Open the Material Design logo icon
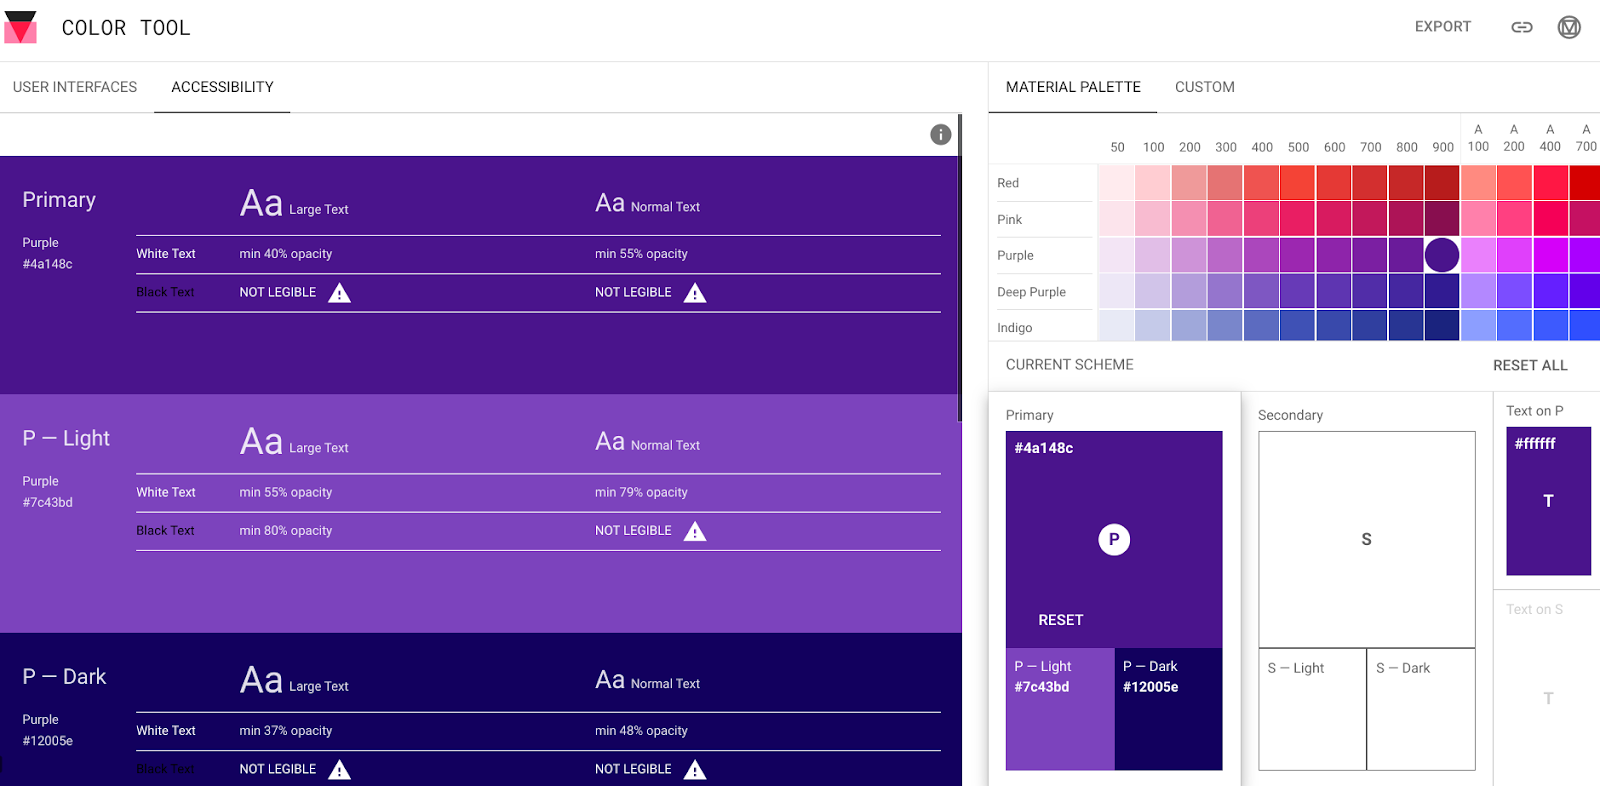This screenshot has width=1600, height=786. pos(1569,27)
